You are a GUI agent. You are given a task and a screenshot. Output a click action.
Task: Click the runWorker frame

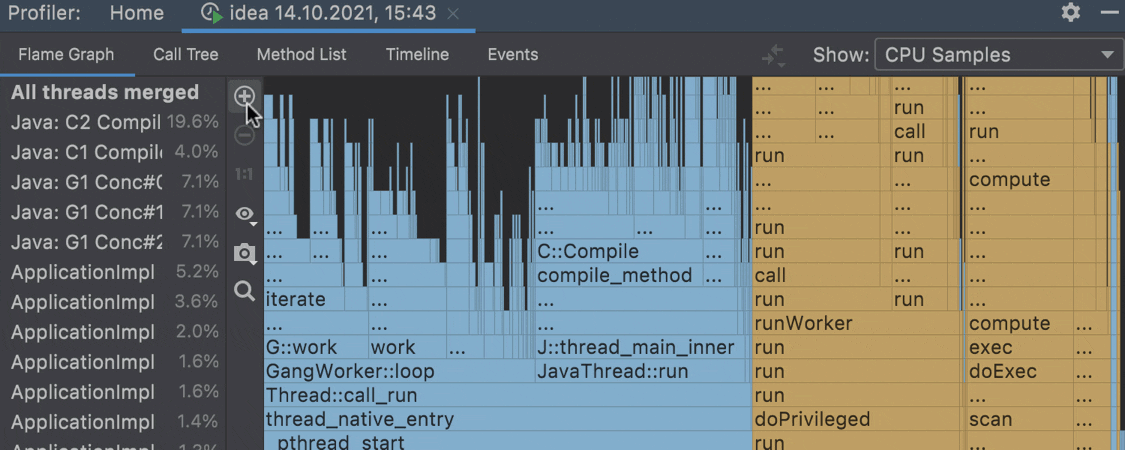(856, 324)
